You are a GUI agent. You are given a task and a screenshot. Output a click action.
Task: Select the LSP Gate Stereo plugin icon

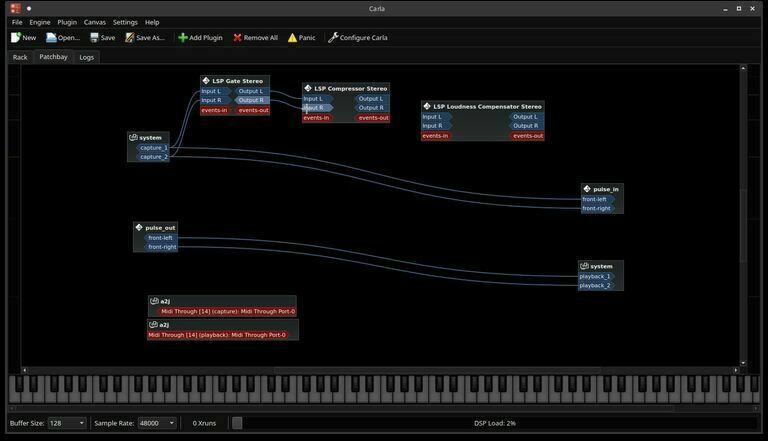click(x=206, y=81)
